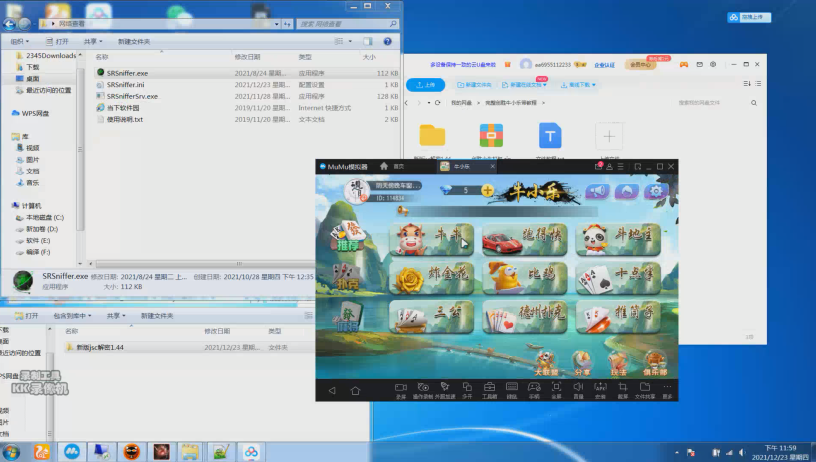The width and height of the screenshot is (816, 462).
Task: Tap the 分享 share icon in game lobby
Action: click(582, 363)
